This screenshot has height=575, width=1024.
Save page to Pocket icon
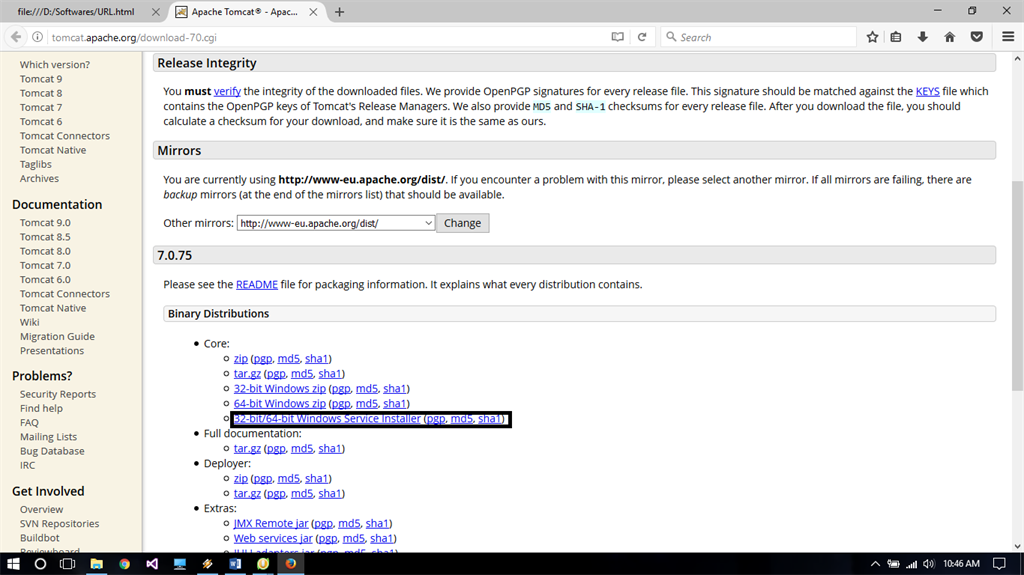click(977, 37)
